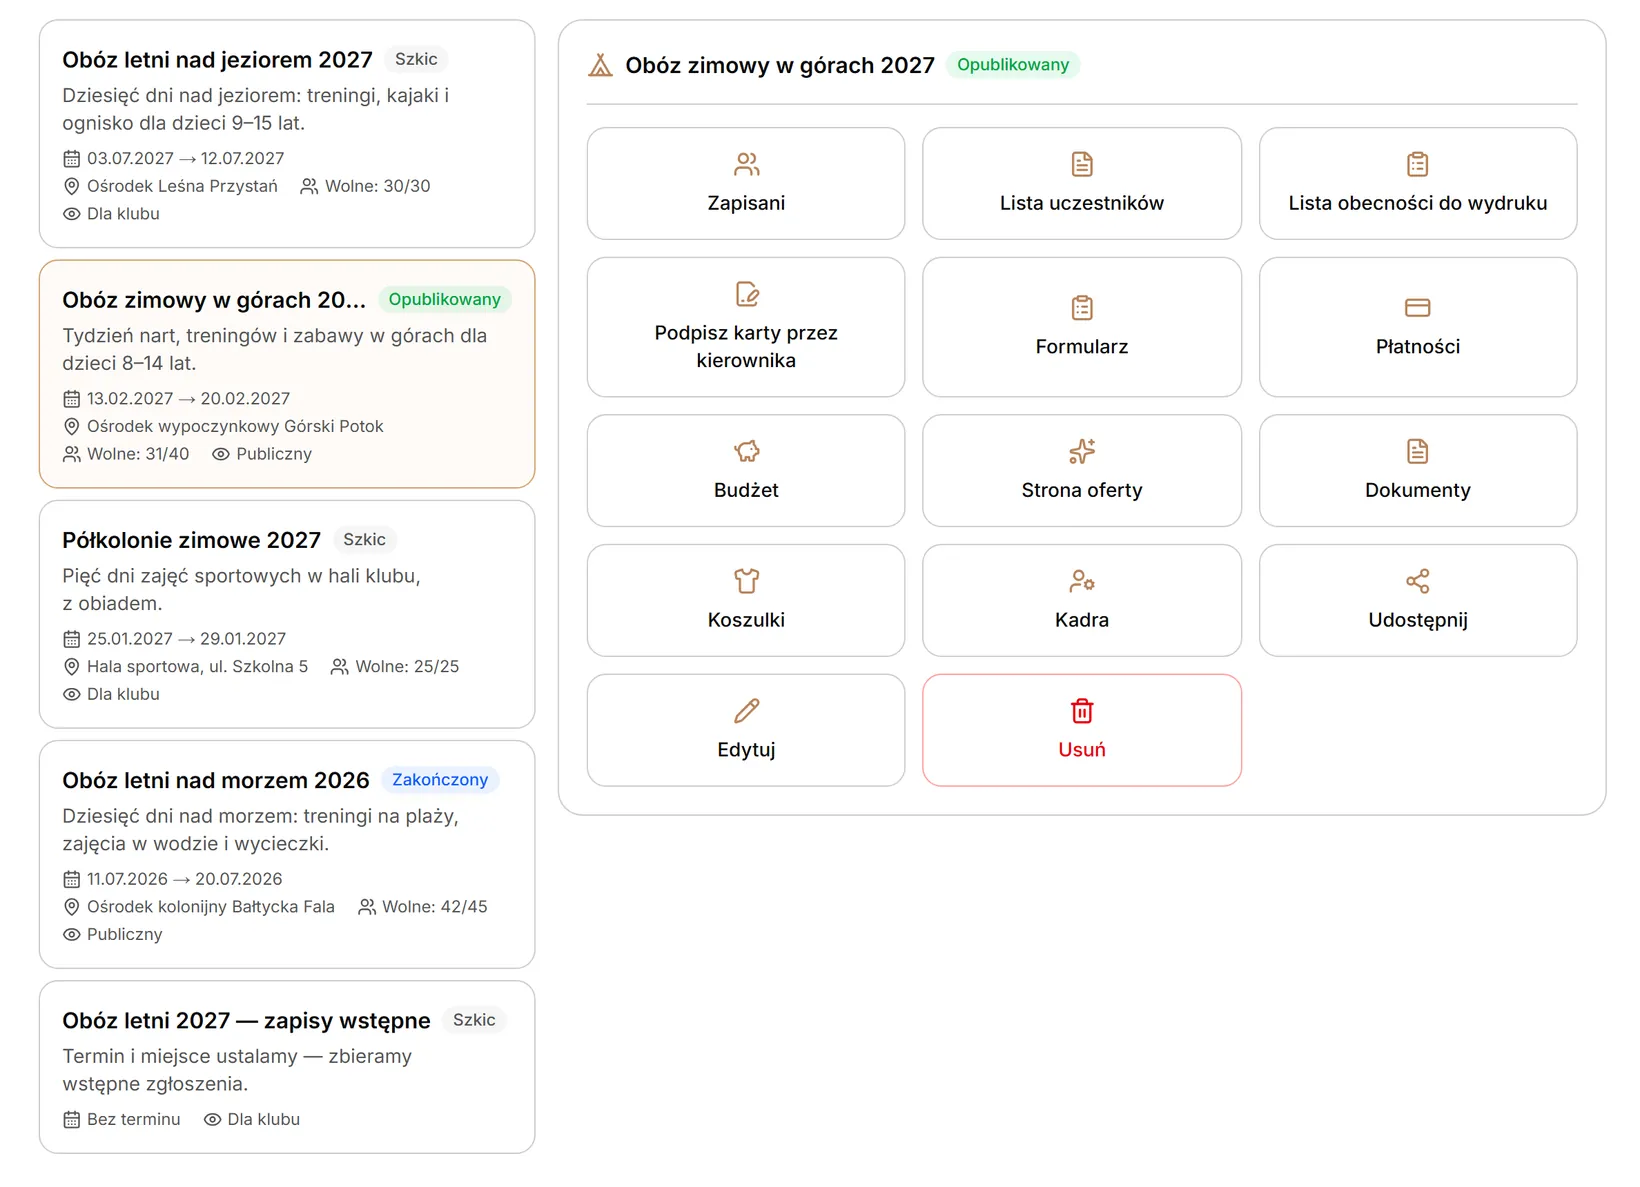Viewport: 1640px width, 1187px height.
Task: Click the text Ośrodek Leśna Przystań
Action: coord(182,186)
